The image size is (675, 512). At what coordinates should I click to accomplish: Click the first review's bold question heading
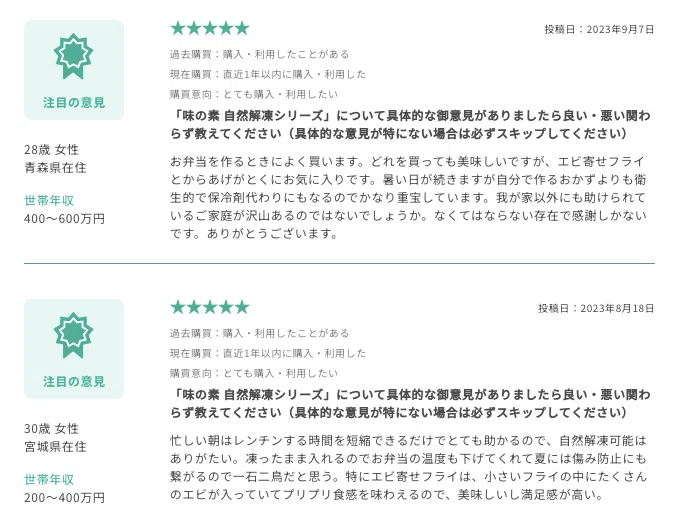(x=410, y=124)
